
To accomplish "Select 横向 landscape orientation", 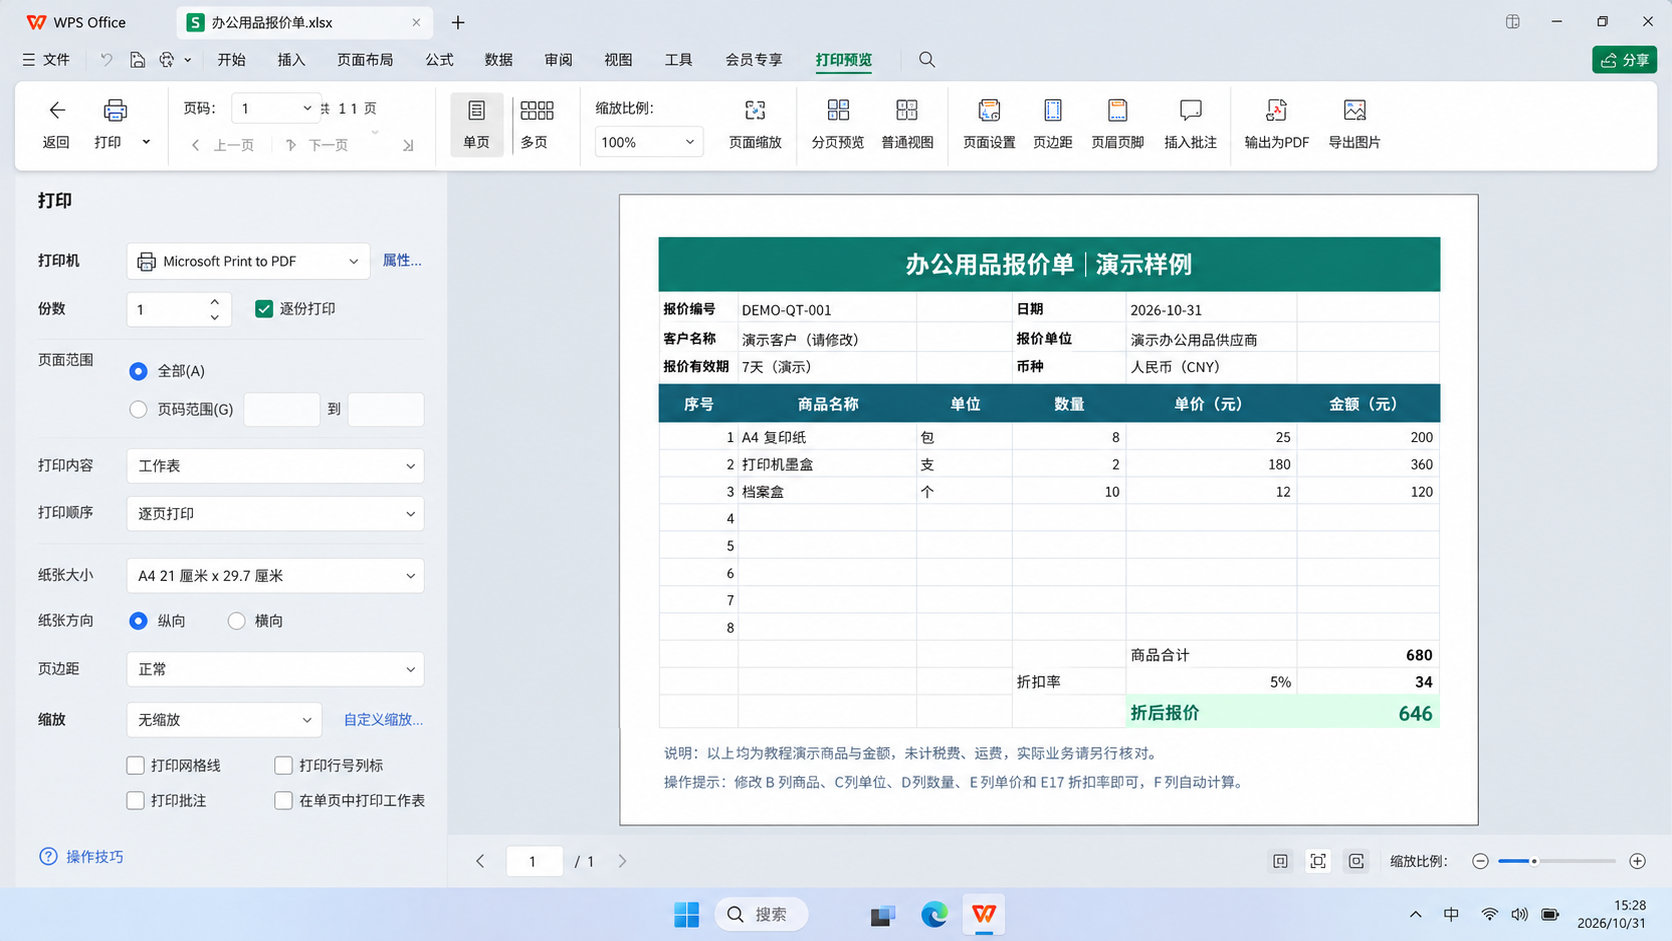I will (x=237, y=621).
